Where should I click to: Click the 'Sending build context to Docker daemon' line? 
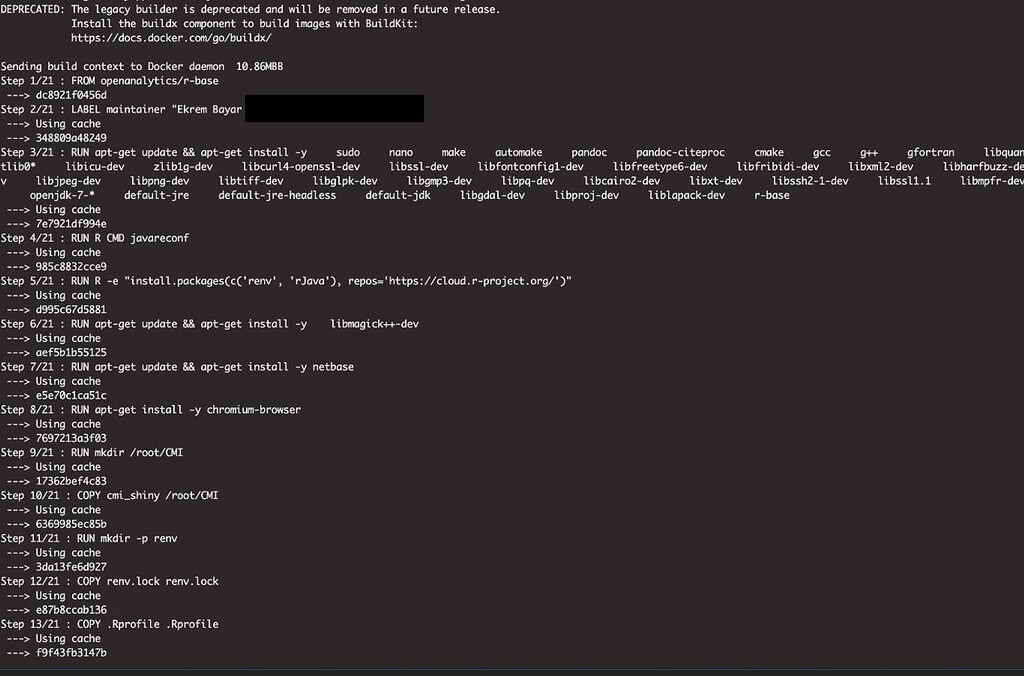142,67
